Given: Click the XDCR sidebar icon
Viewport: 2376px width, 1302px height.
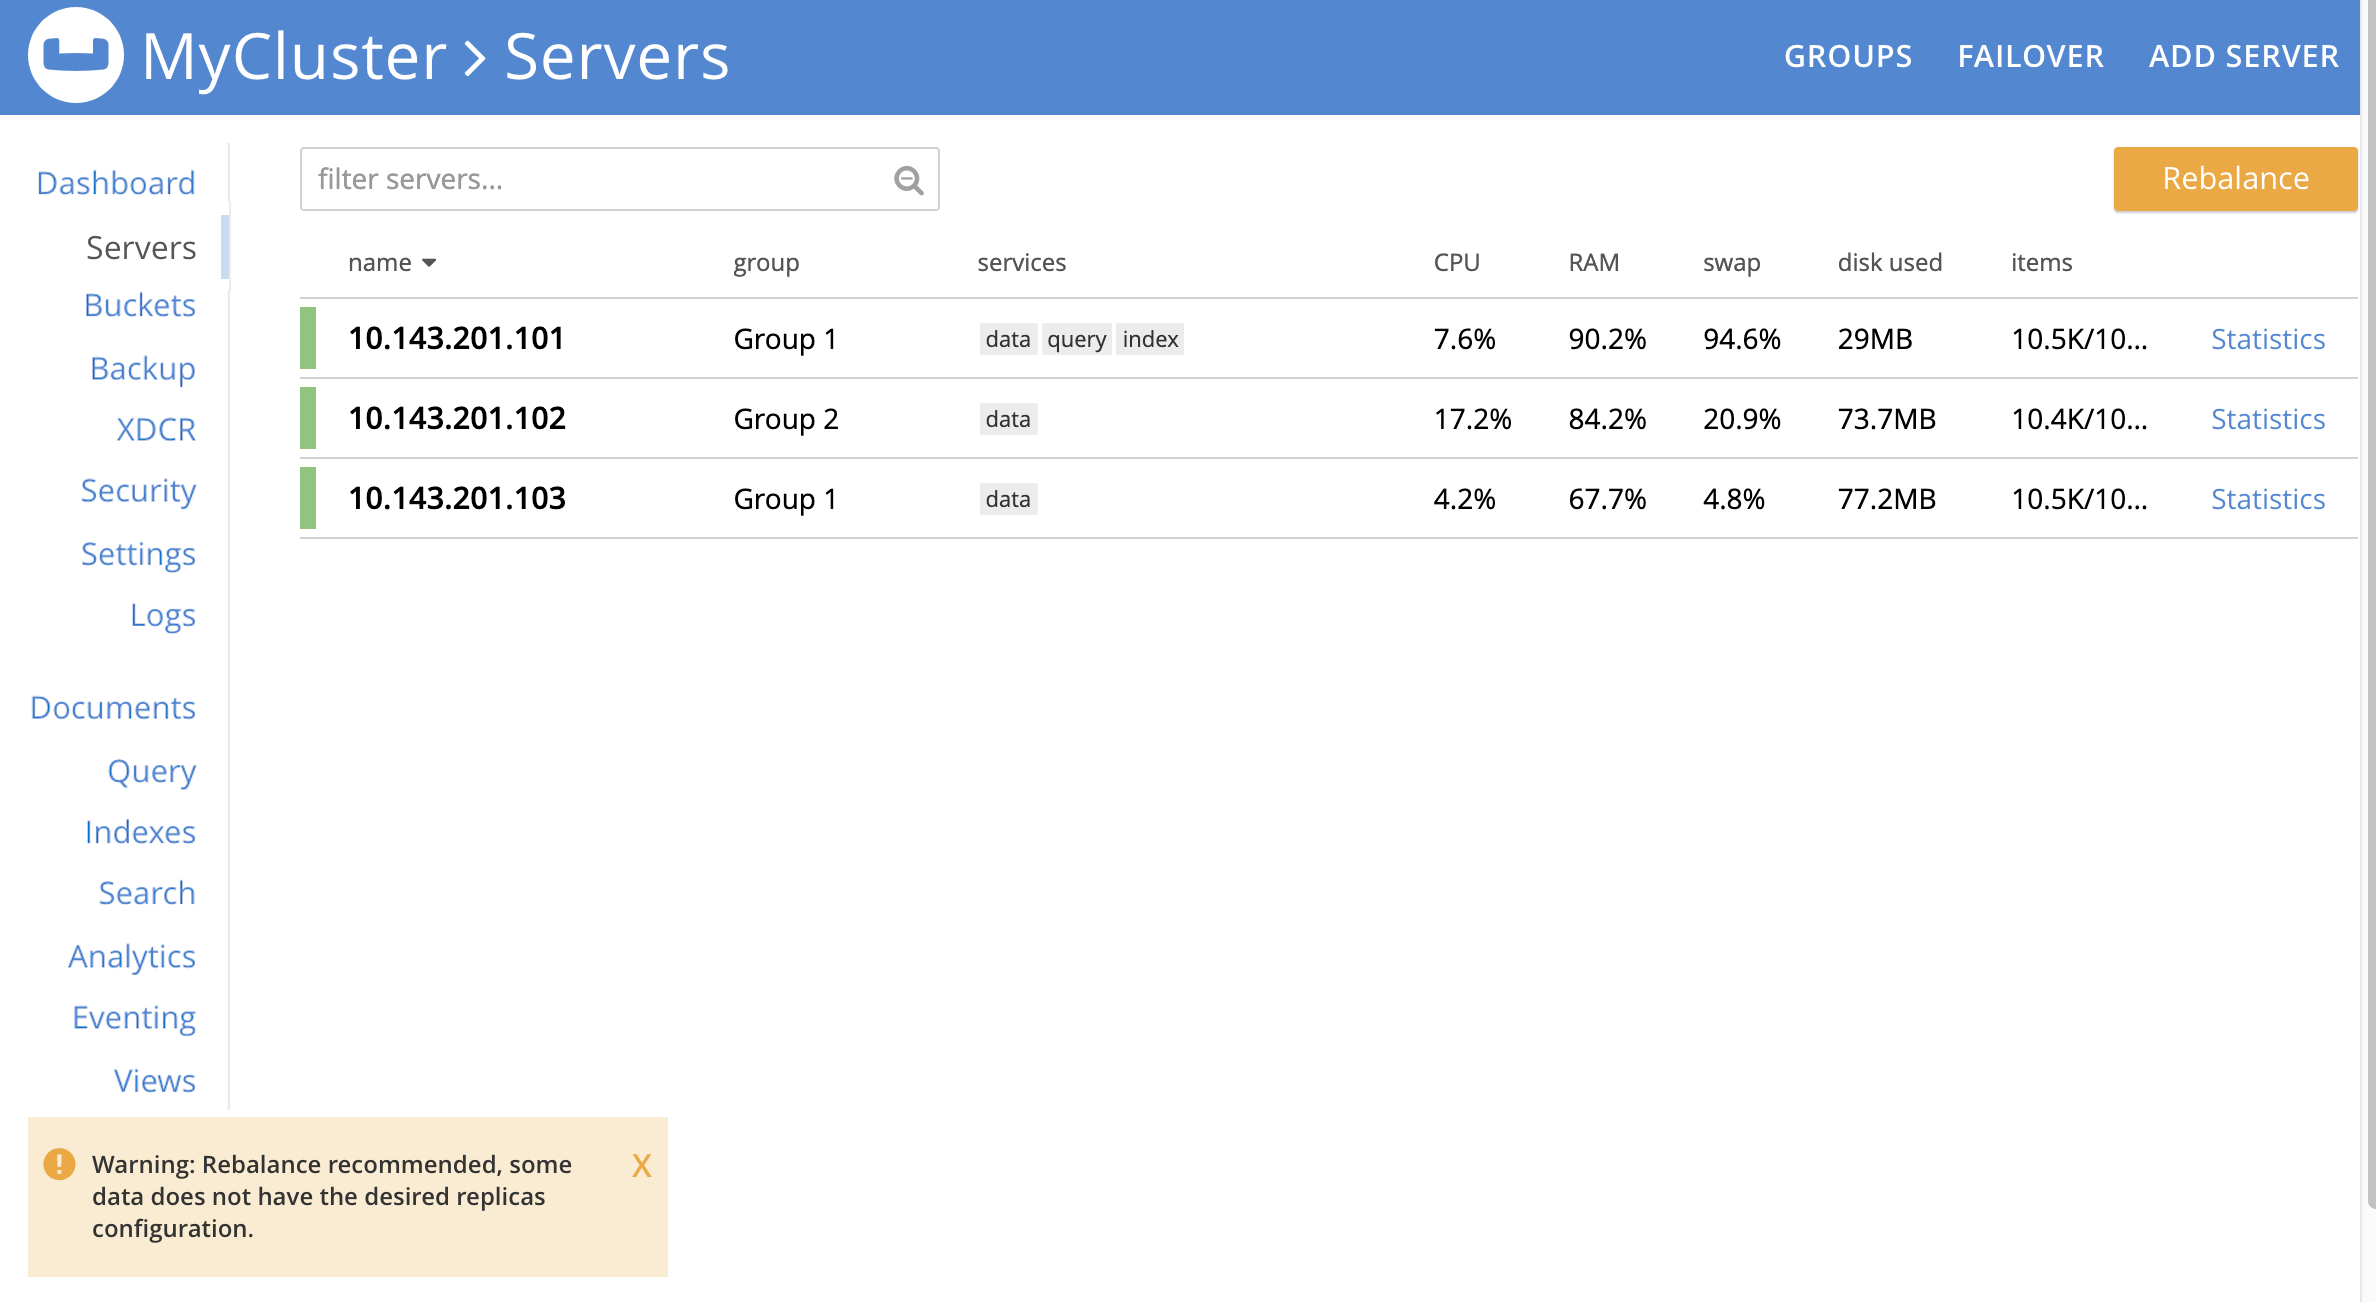Looking at the screenshot, I should click(x=157, y=428).
